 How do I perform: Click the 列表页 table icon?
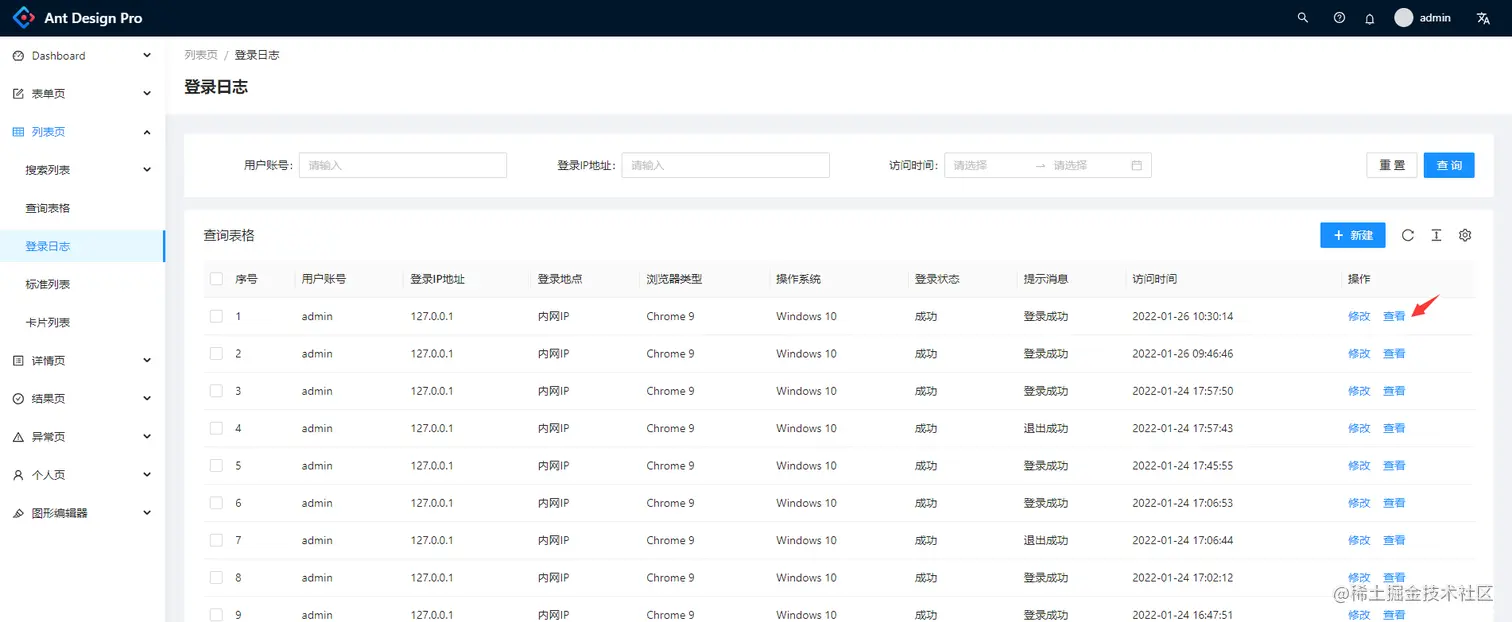point(18,132)
